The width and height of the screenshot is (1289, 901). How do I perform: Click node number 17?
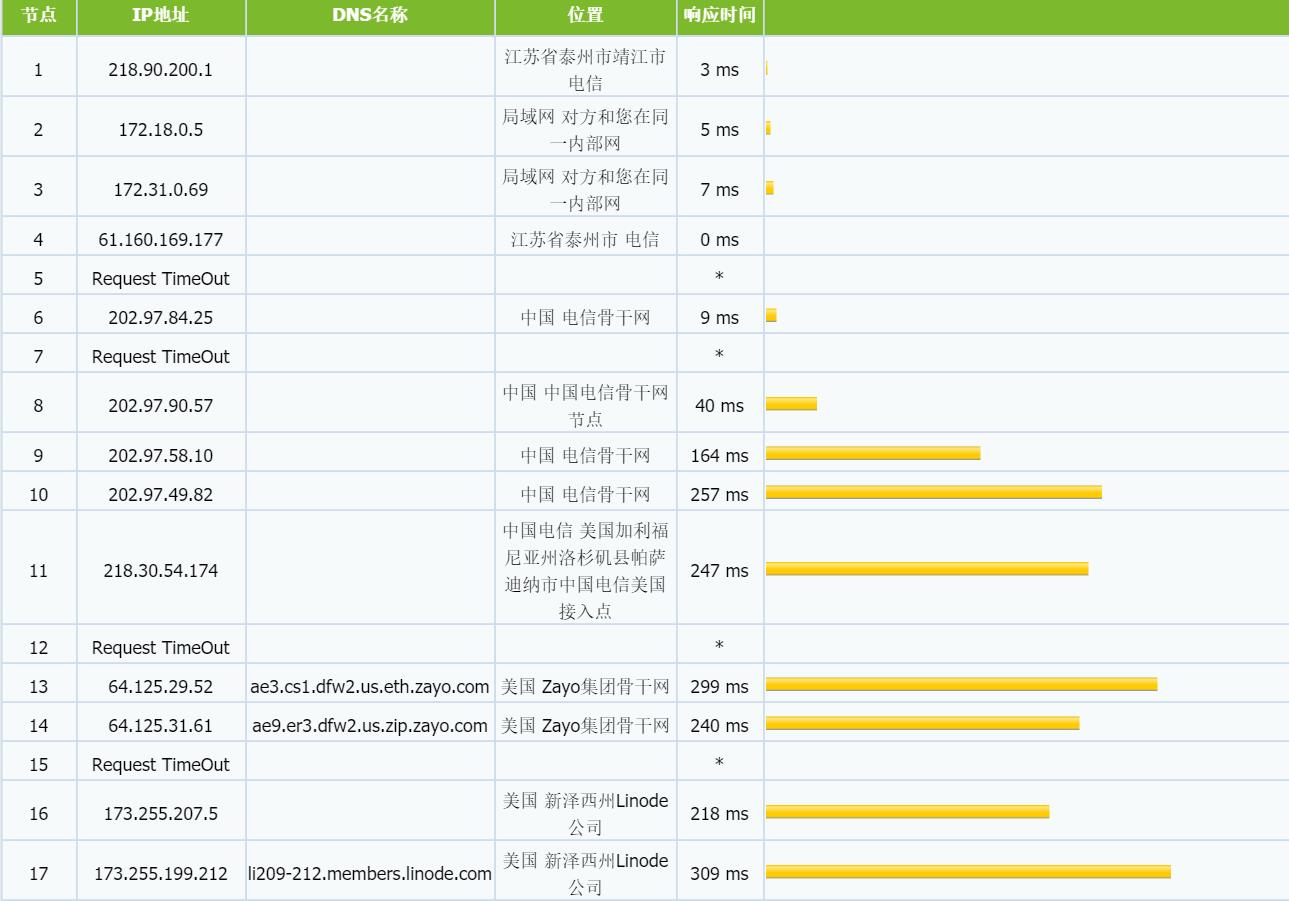click(38, 874)
